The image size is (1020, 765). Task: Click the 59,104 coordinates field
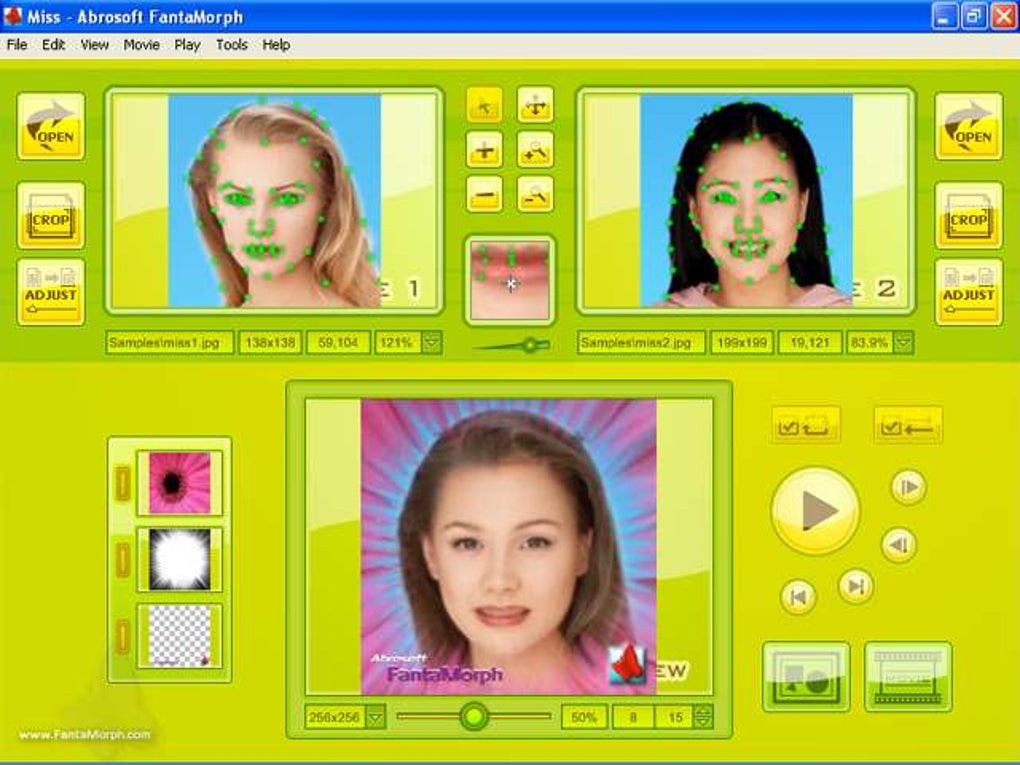338,342
